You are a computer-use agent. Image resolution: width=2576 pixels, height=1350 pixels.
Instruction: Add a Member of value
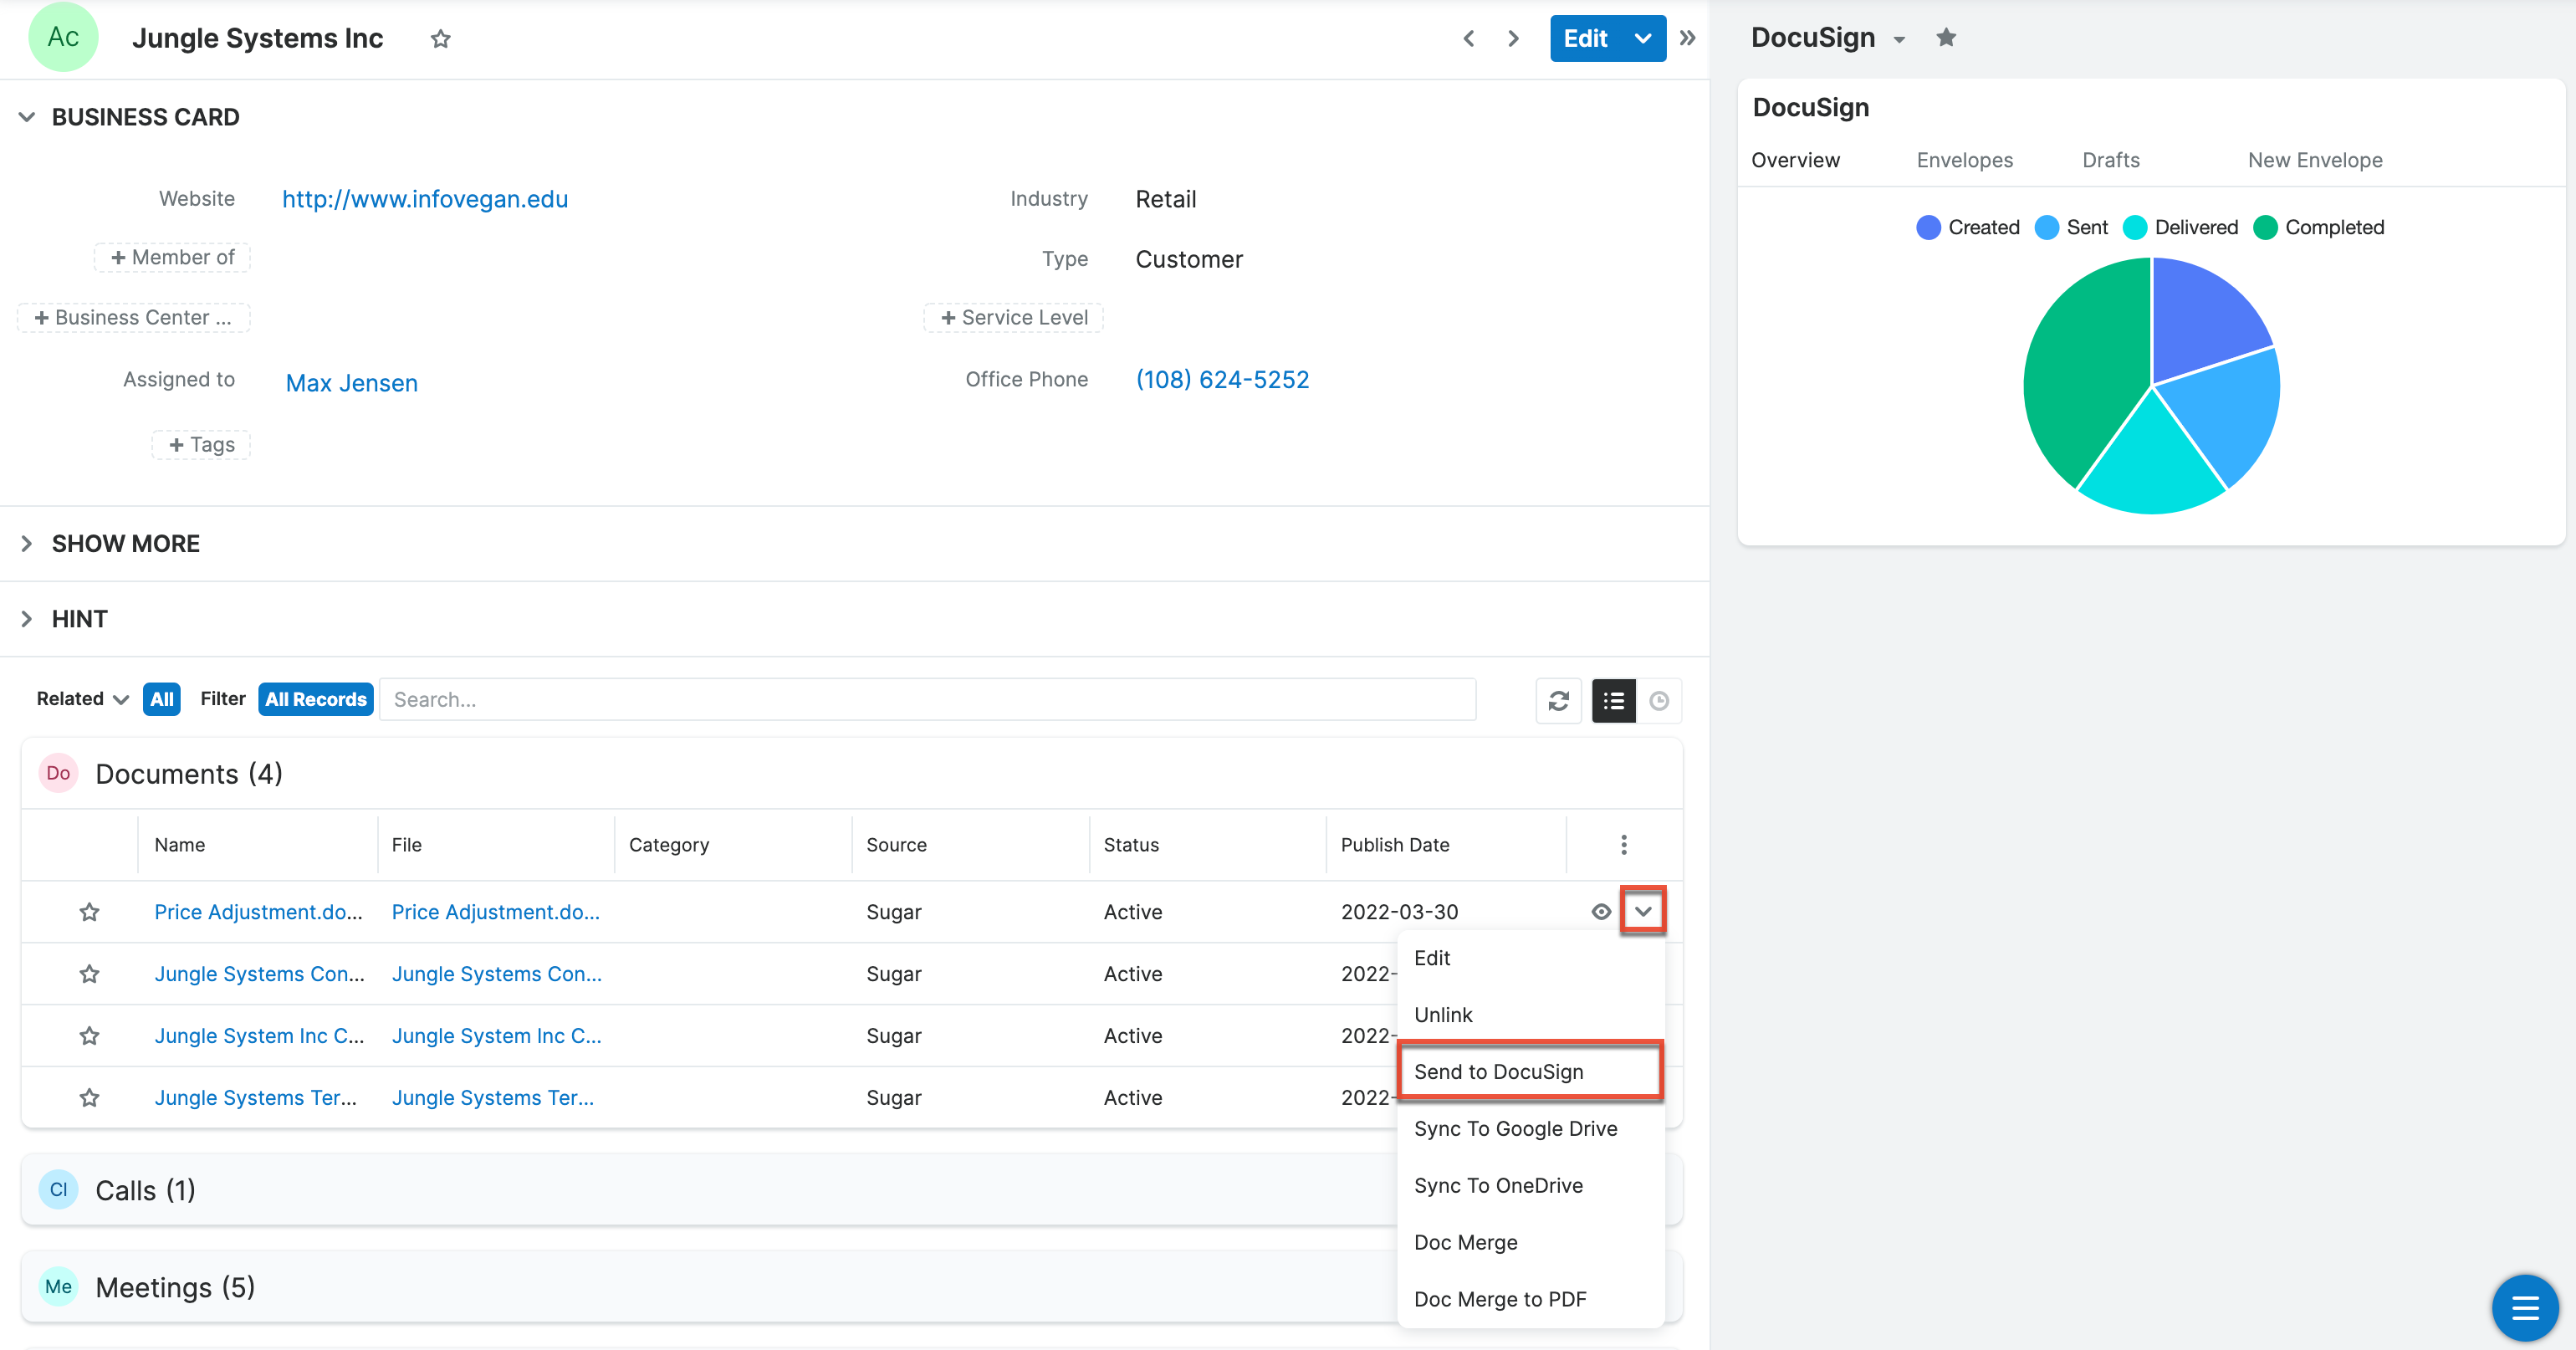click(172, 257)
